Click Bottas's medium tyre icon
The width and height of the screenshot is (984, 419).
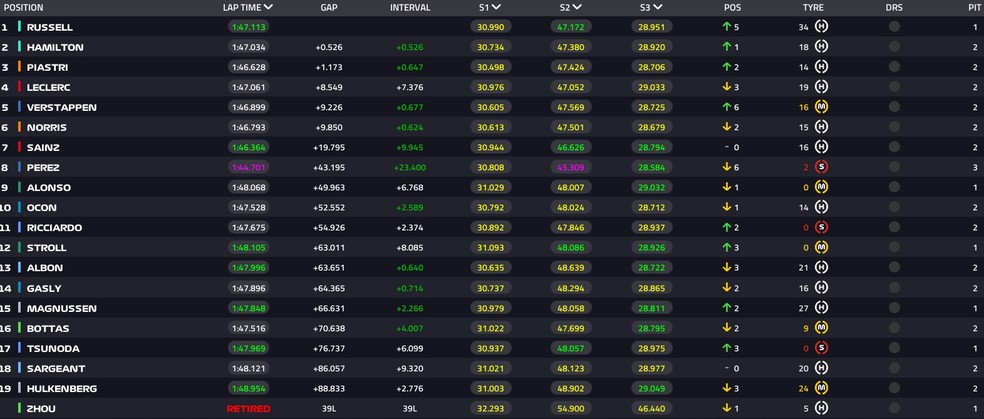[821, 327]
